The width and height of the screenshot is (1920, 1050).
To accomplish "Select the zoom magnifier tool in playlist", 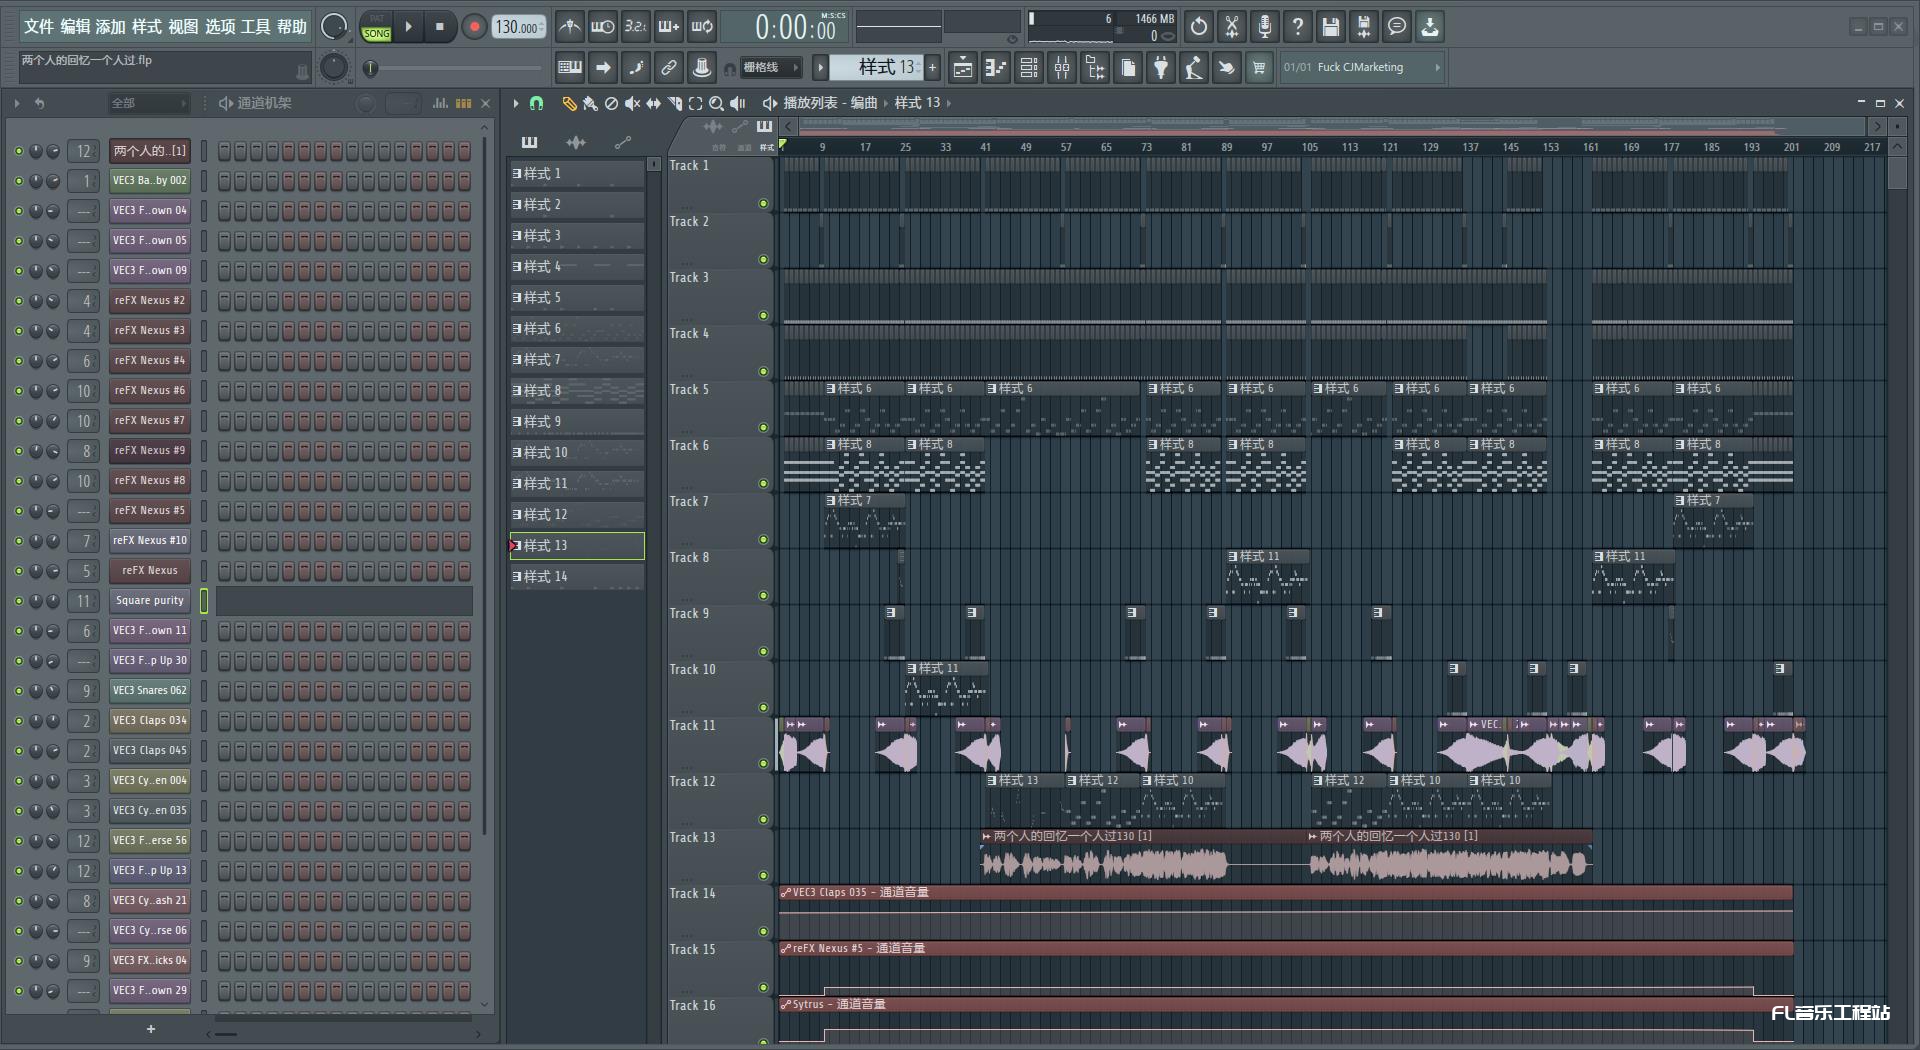I will pyautogui.click(x=716, y=103).
